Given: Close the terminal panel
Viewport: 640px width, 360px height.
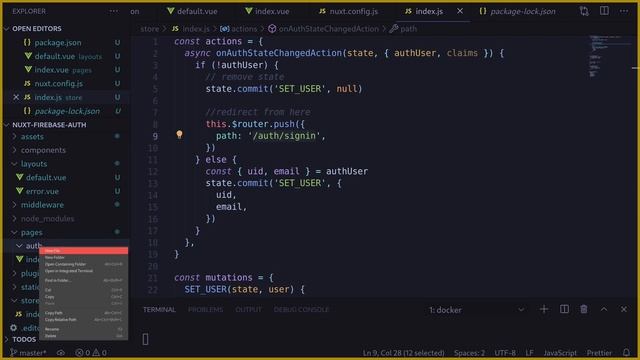Looking at the screenshot, I should point(624,309).
